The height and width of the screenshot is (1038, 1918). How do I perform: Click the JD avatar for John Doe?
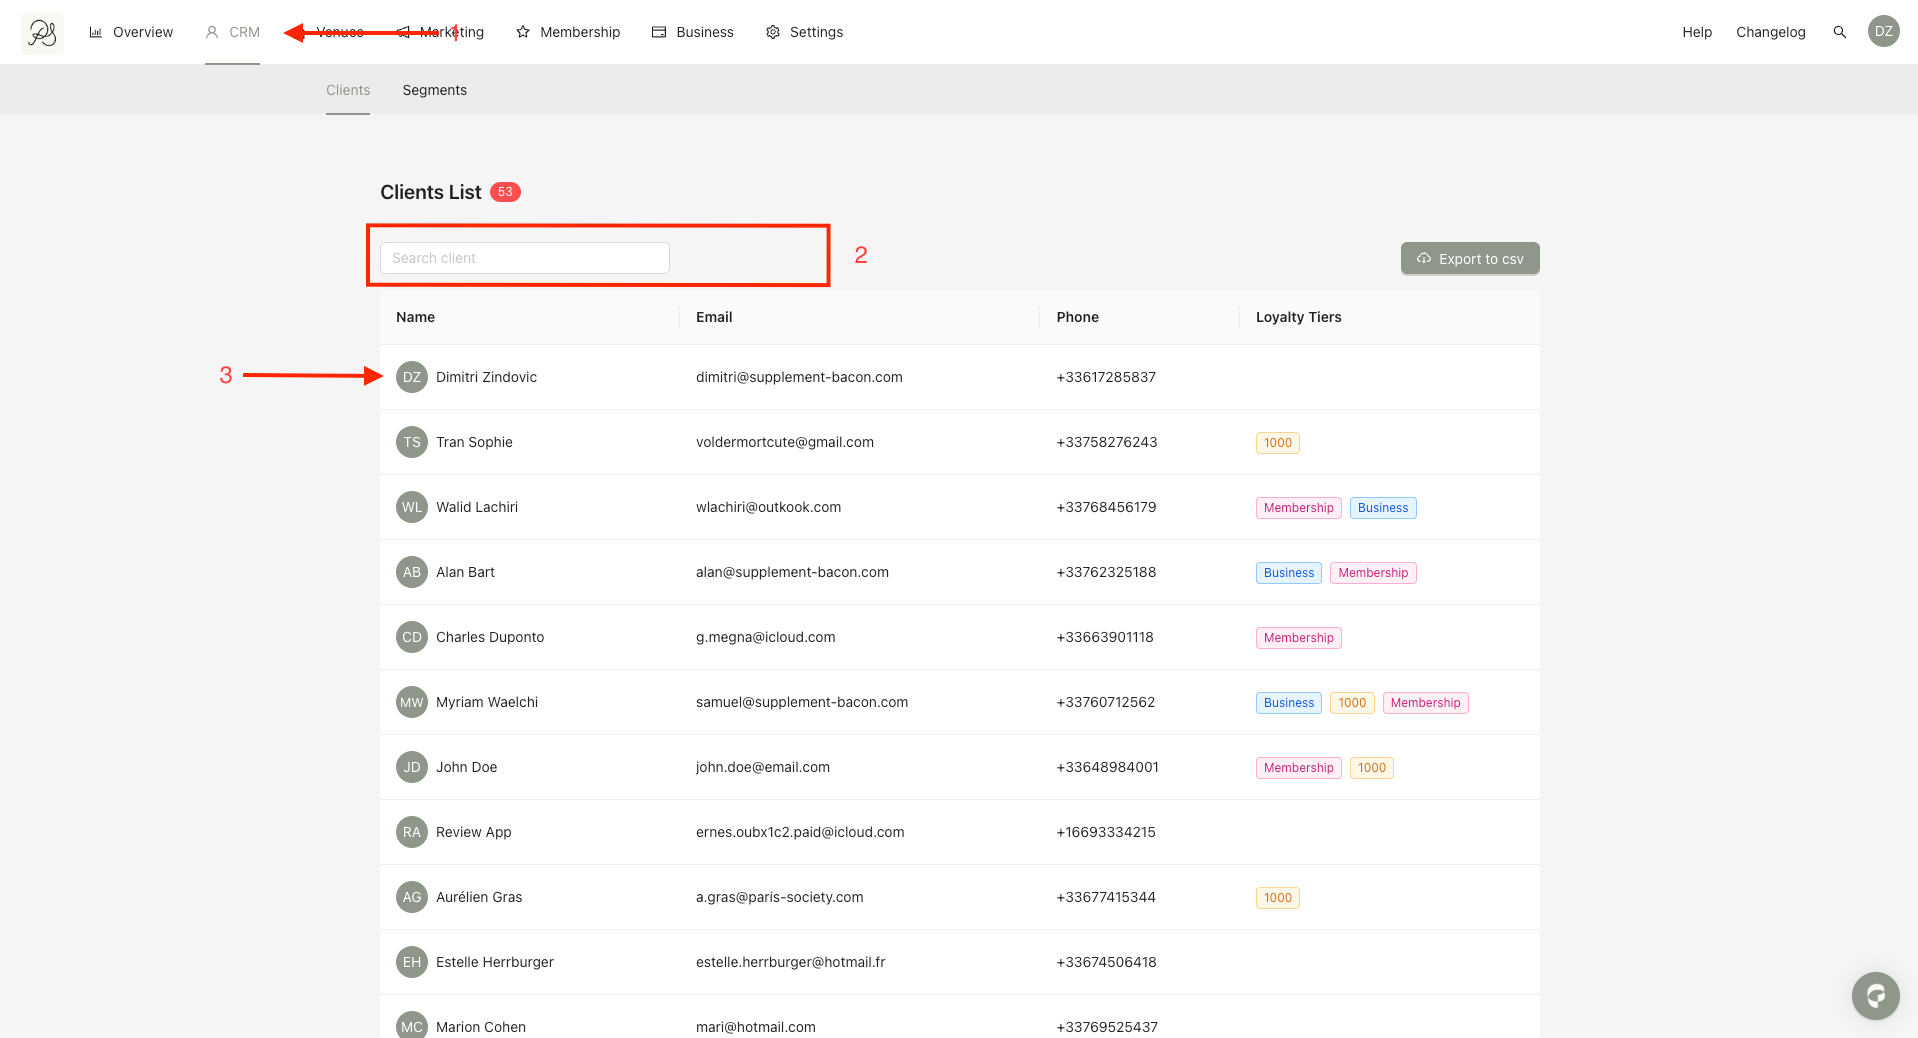[412, 767]
